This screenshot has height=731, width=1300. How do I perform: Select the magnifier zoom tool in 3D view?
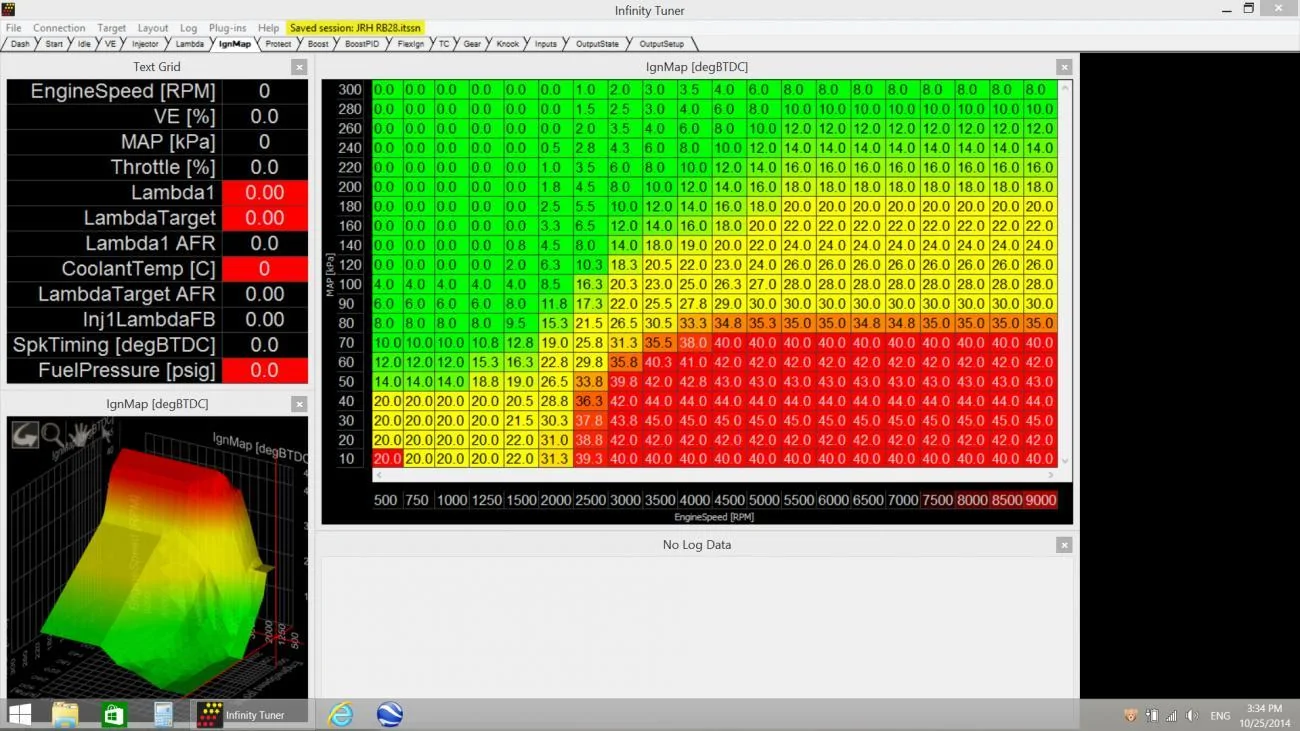[x=51, y=434]
